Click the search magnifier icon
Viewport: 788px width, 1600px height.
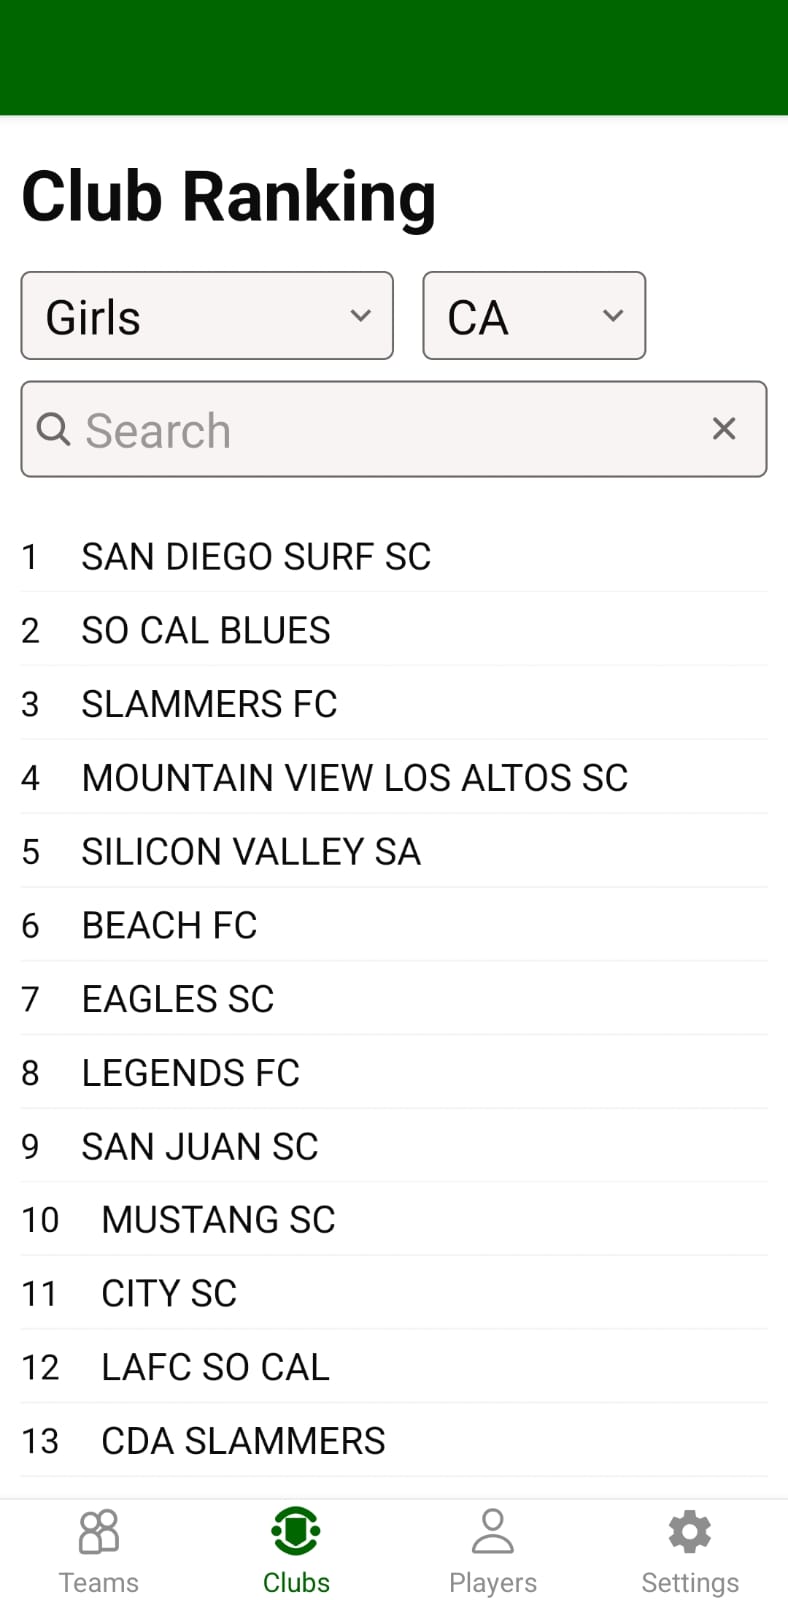click(x=53, y=429)
